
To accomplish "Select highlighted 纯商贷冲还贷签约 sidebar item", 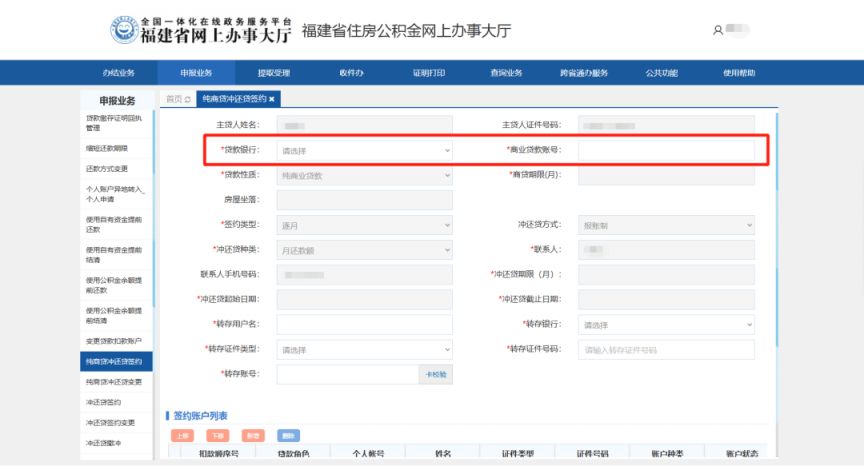I will (116, 361).
